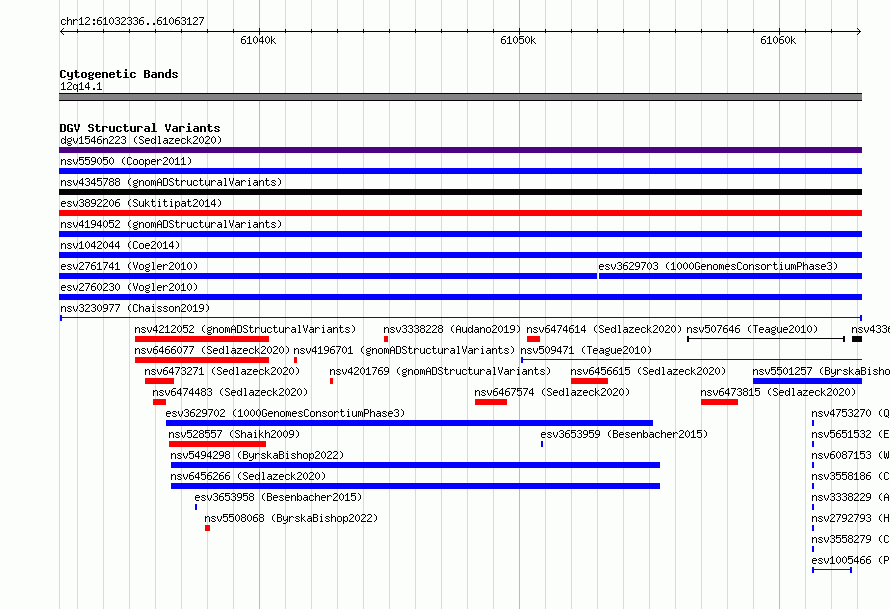Click the nsv4345788 (gnomADStructuralVariants) label
Image resolution: width=890 pixels, height=609 pixels.
(x=171, y=182)
